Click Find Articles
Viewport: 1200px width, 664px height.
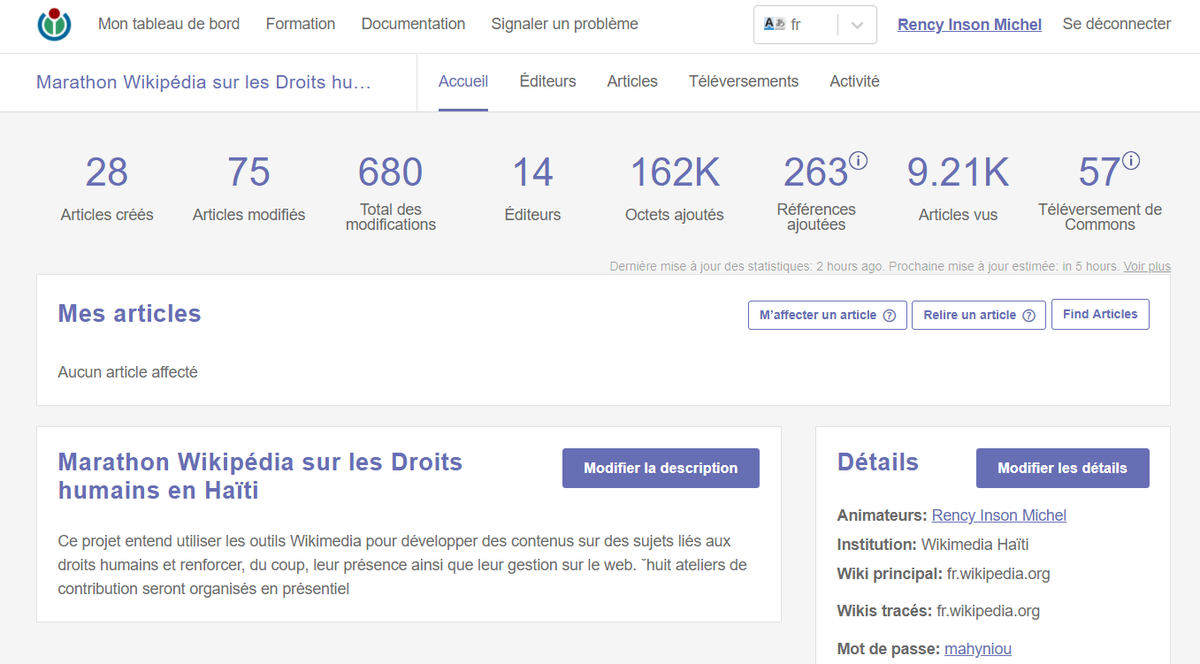[x=1100, y=314]
